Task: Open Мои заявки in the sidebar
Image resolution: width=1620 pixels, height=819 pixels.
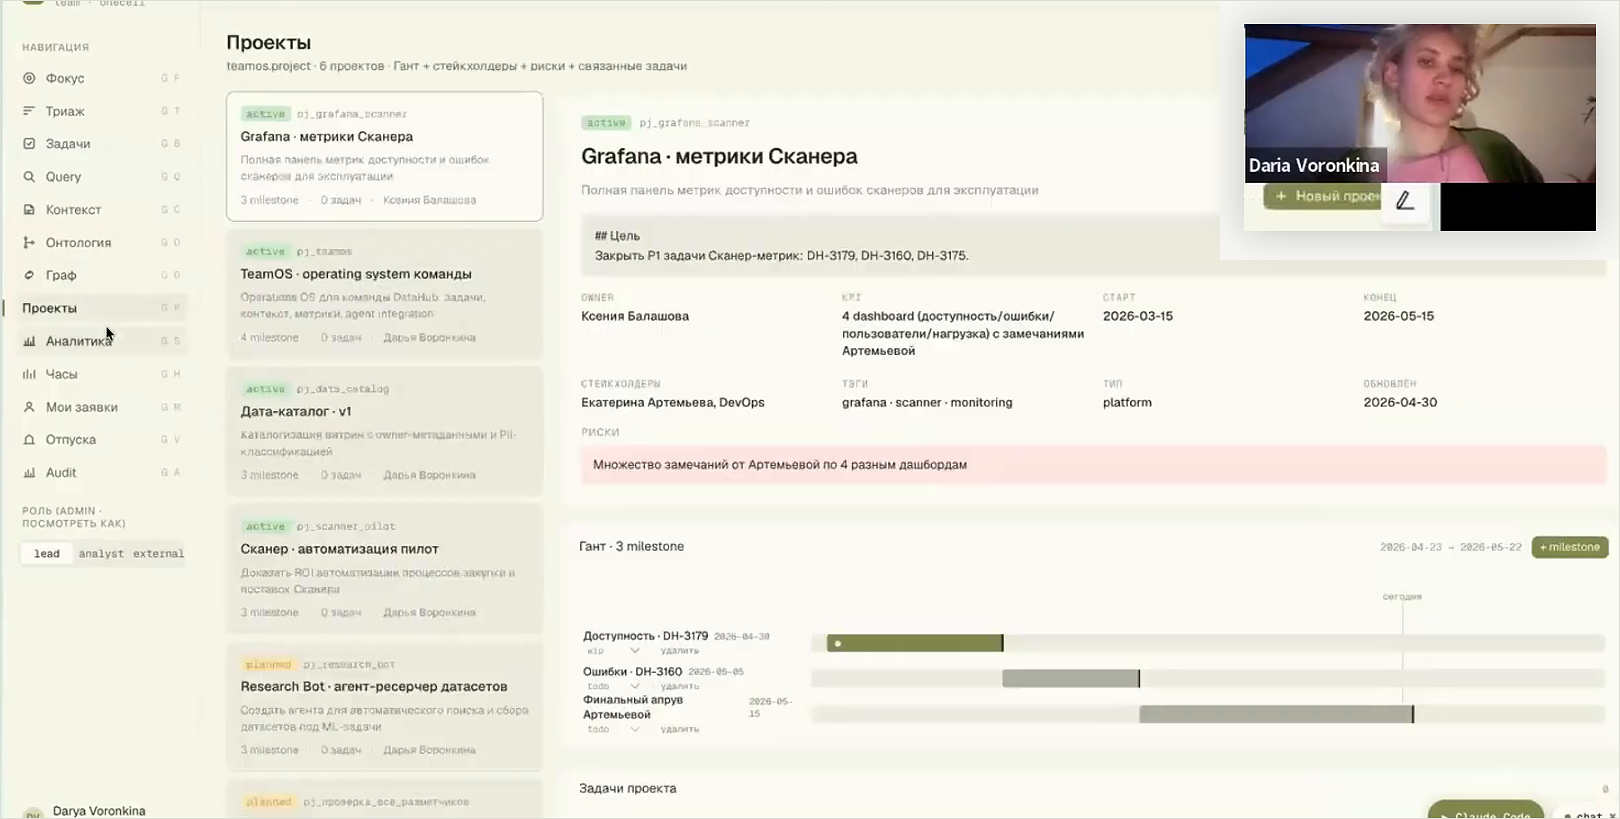Action: [81, 407]
